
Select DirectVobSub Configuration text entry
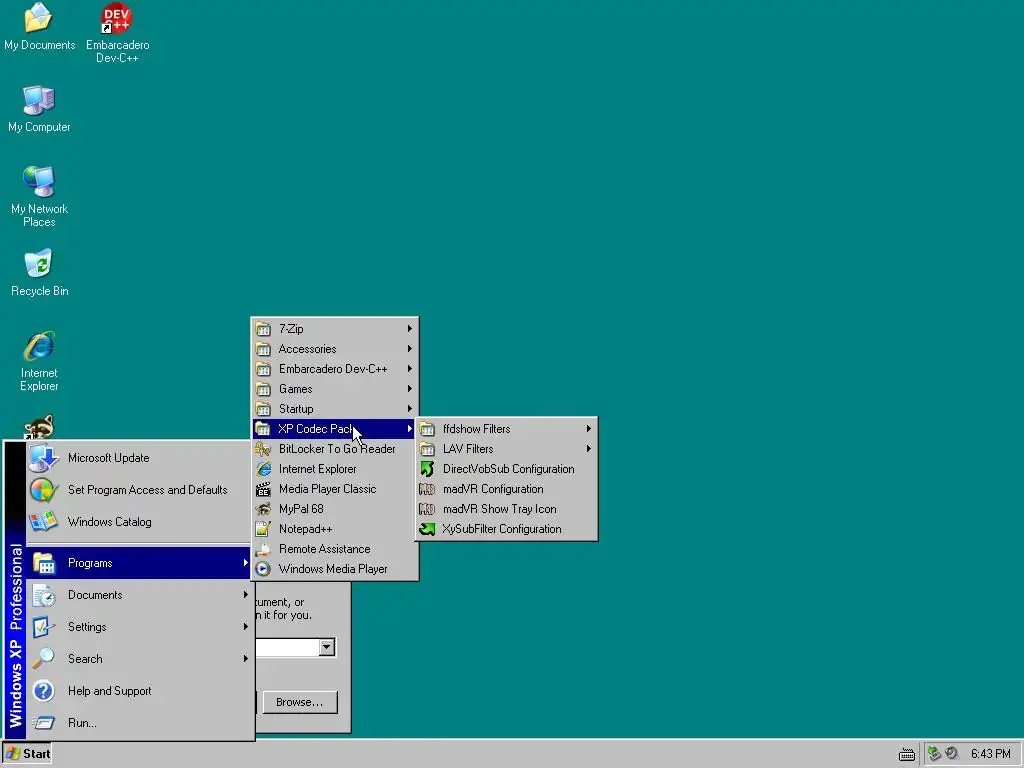click(x=508, y=469)
